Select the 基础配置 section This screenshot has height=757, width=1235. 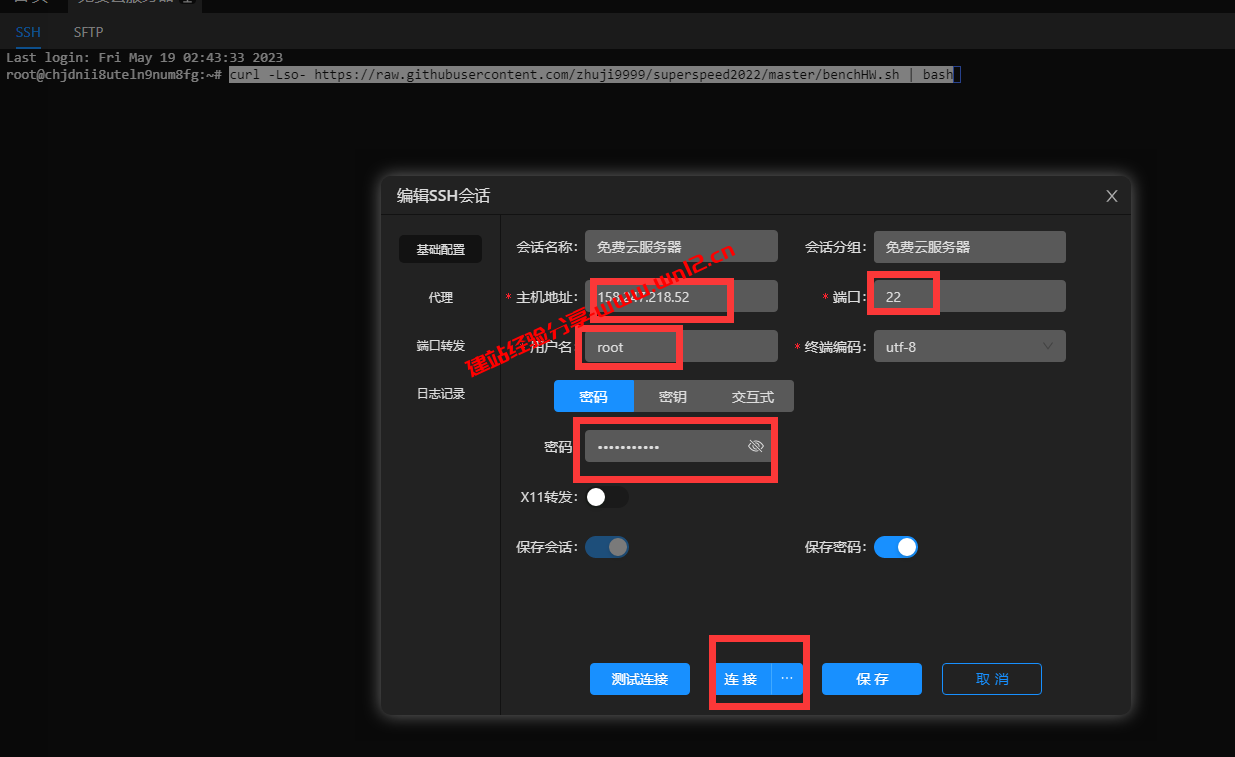pos(440,249)
